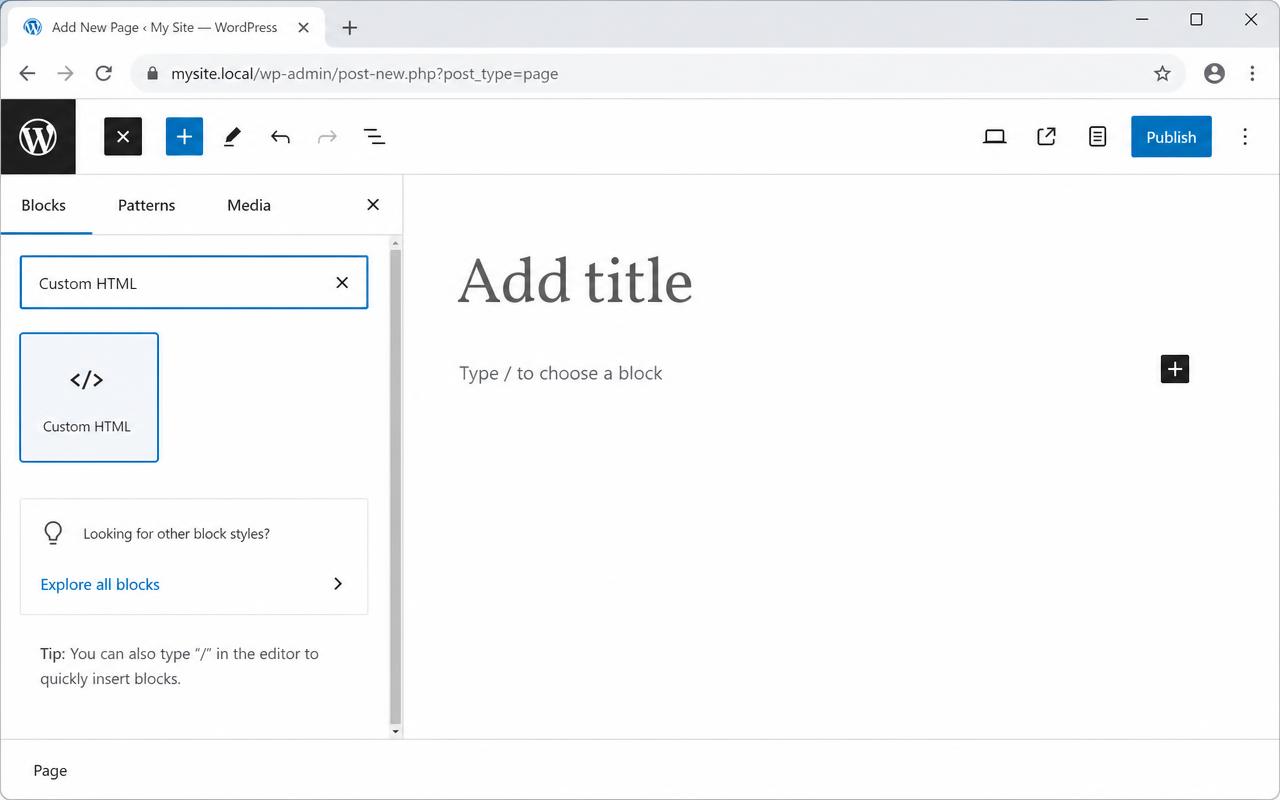Select the Add New Page browser tab
Screen dimensions: 1280x800
[166, 28]
